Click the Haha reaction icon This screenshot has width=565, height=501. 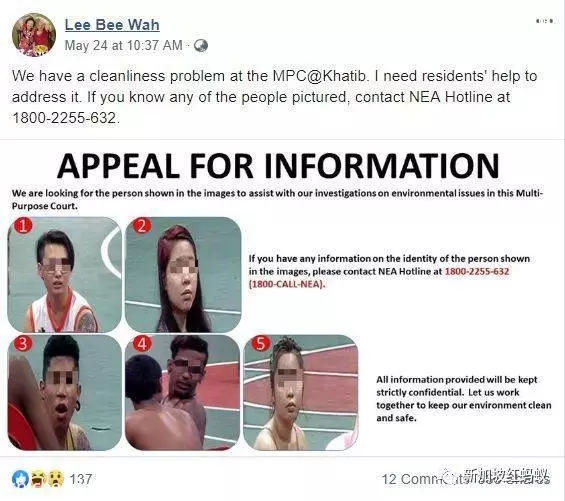[x=37, y=479]
